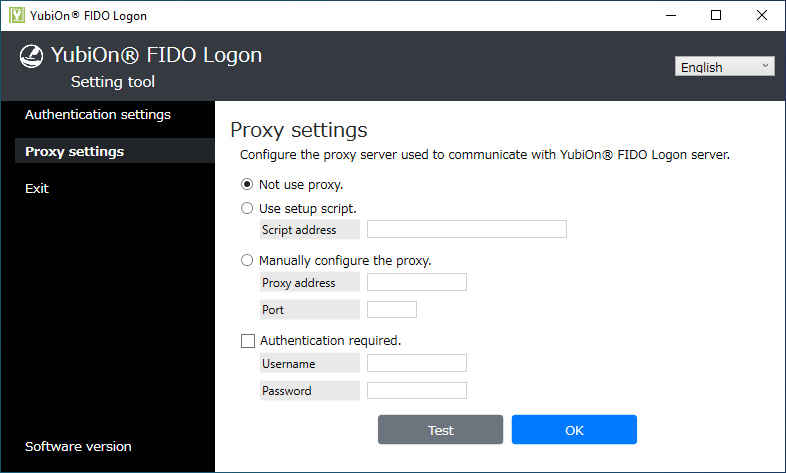Select 'Manually configure the proxy' option
This screenshot has height=473, width=786.
click(x=247, y=260)
